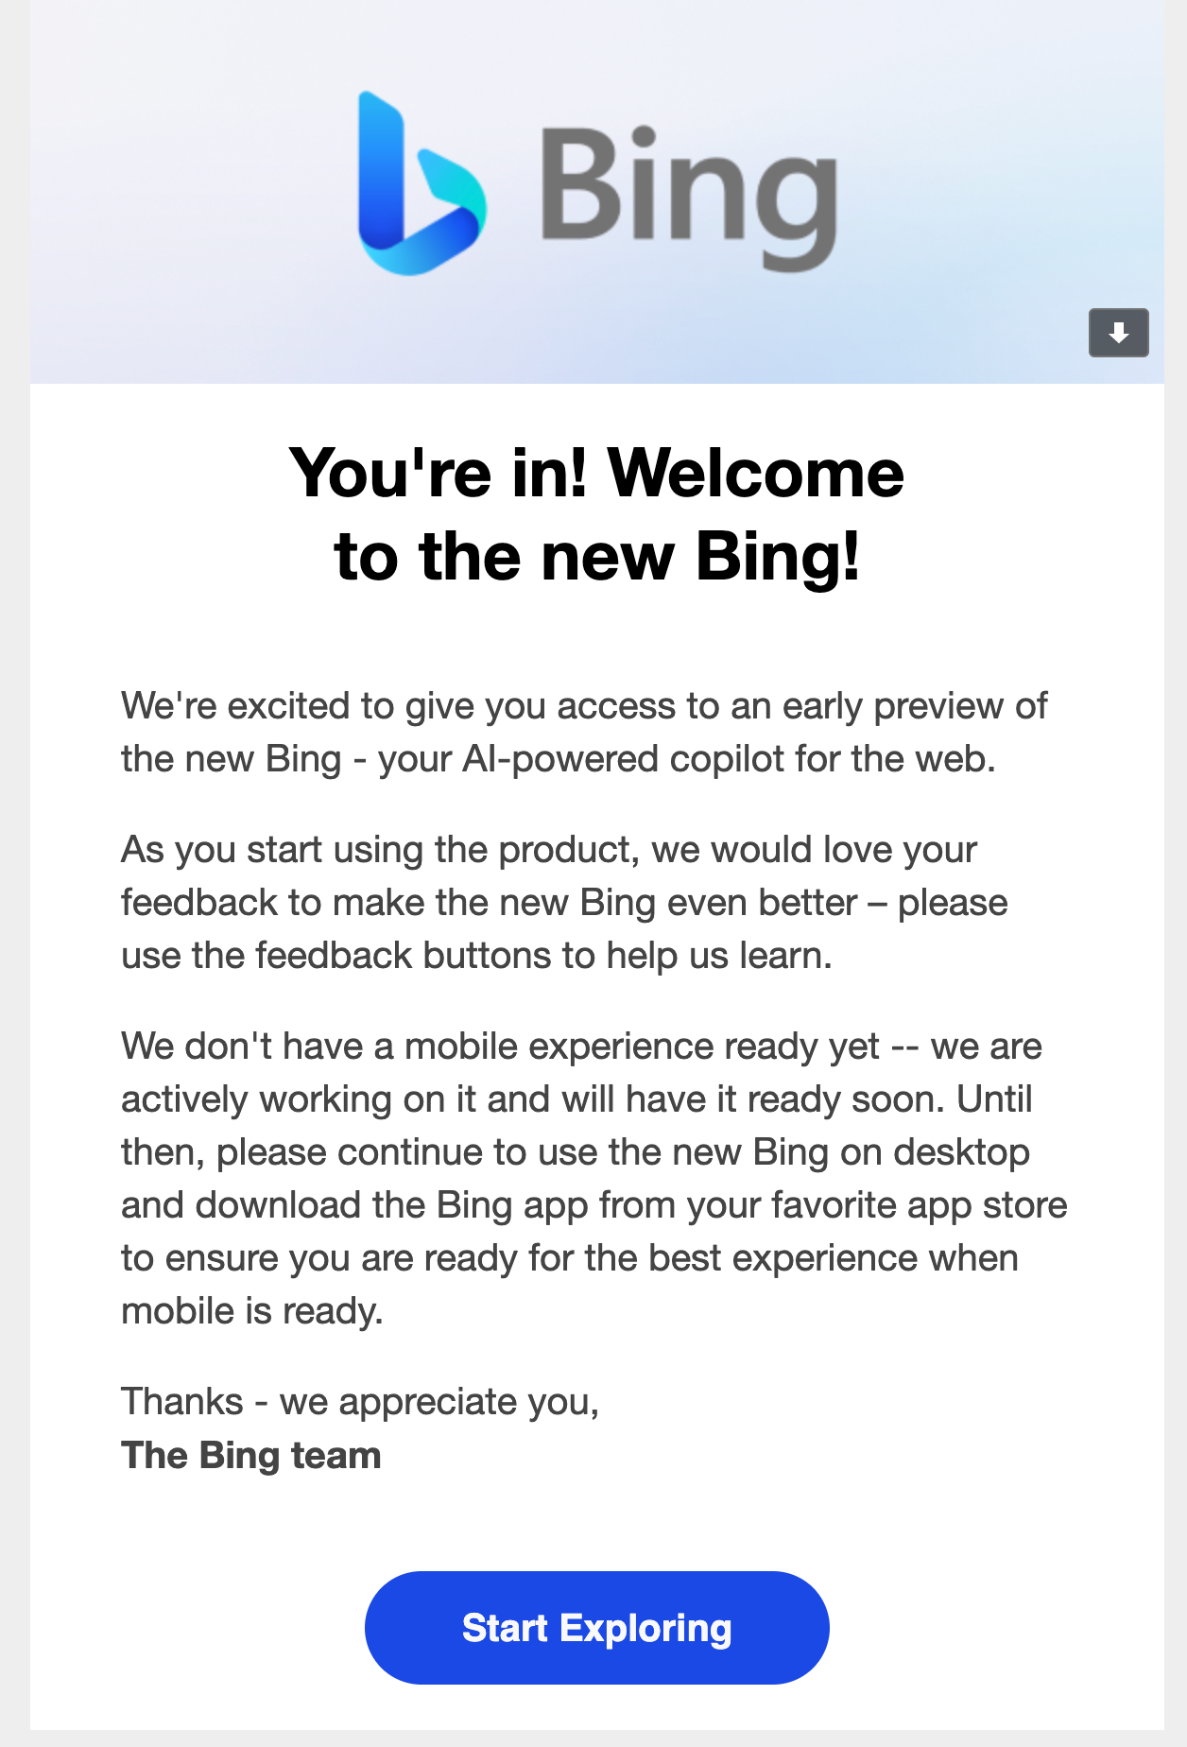The height and width of the screenshot is (1747, 1187).
Task: Click the gray Bing wordmark text
Action: [x=689, y=193]
